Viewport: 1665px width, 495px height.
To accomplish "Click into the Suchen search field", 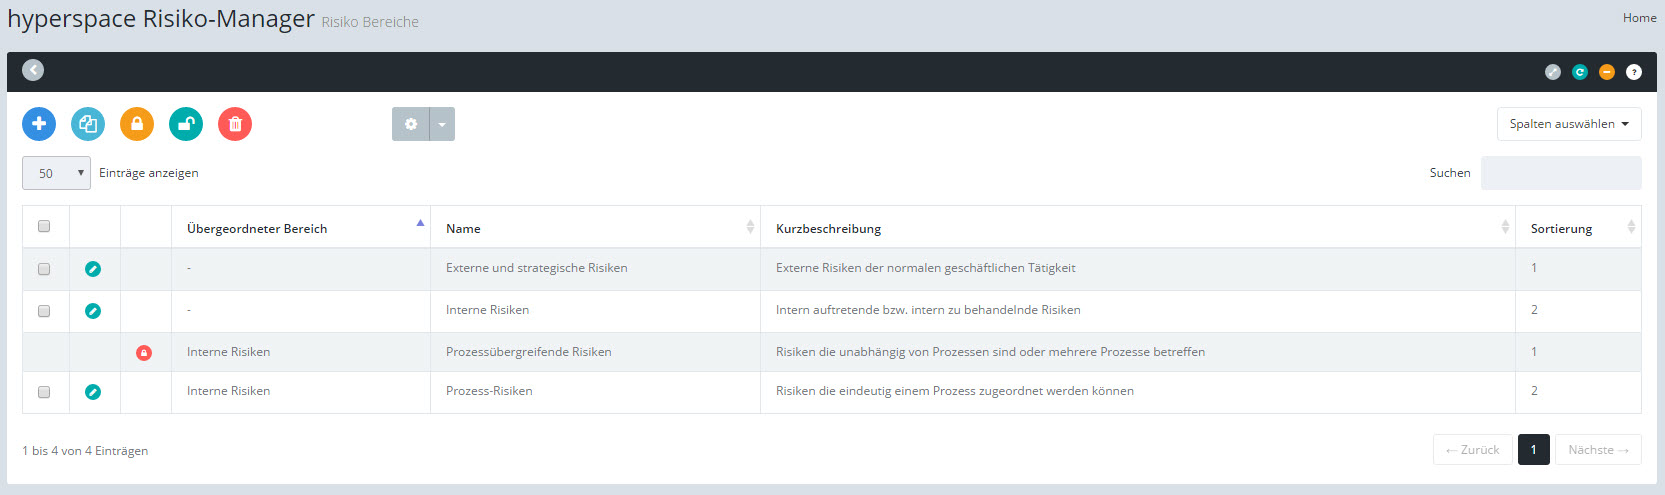I will tap(1560, 173).
